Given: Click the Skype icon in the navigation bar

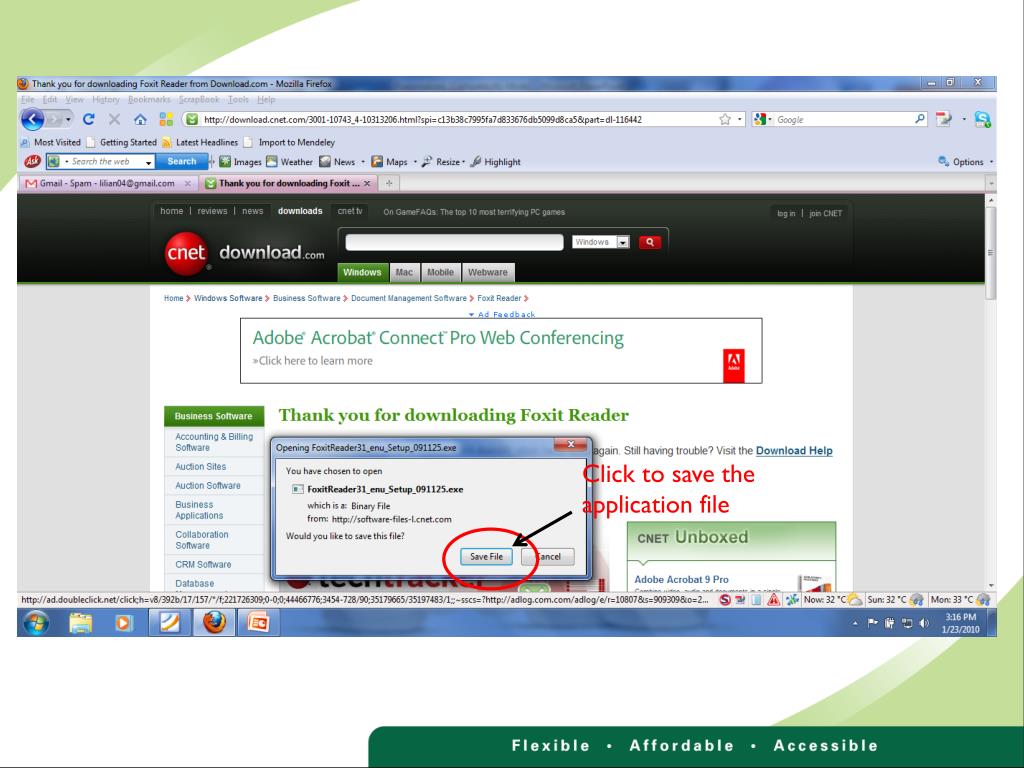Looking at the screenshot, I should coord(982,119).
